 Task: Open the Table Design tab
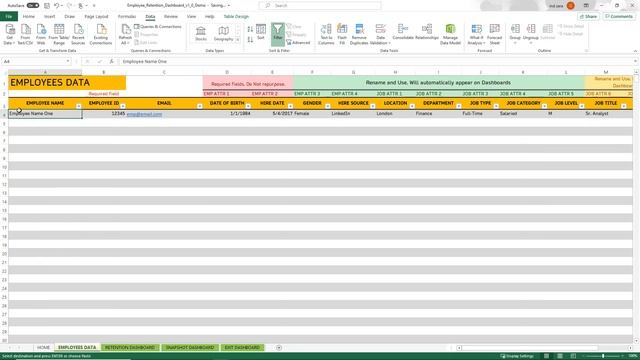pyautogui.click(x=236, y=16)
